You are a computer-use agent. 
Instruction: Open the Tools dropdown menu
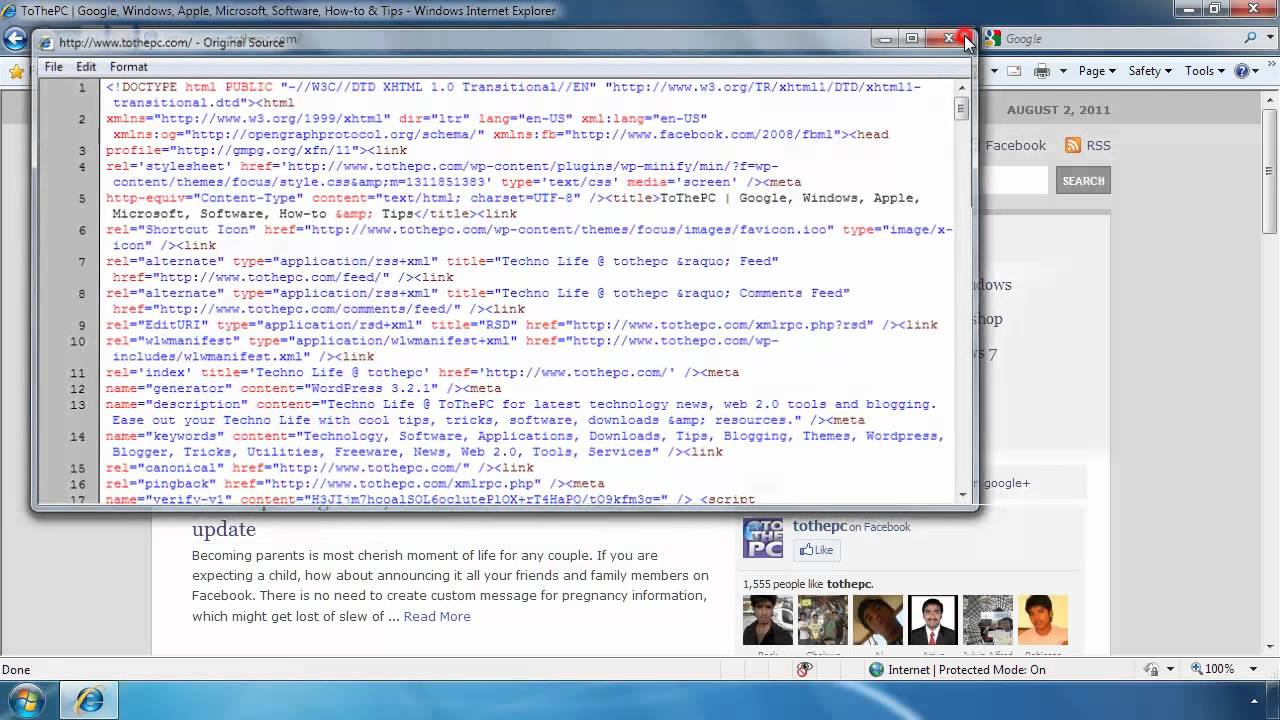point(1205,71)
